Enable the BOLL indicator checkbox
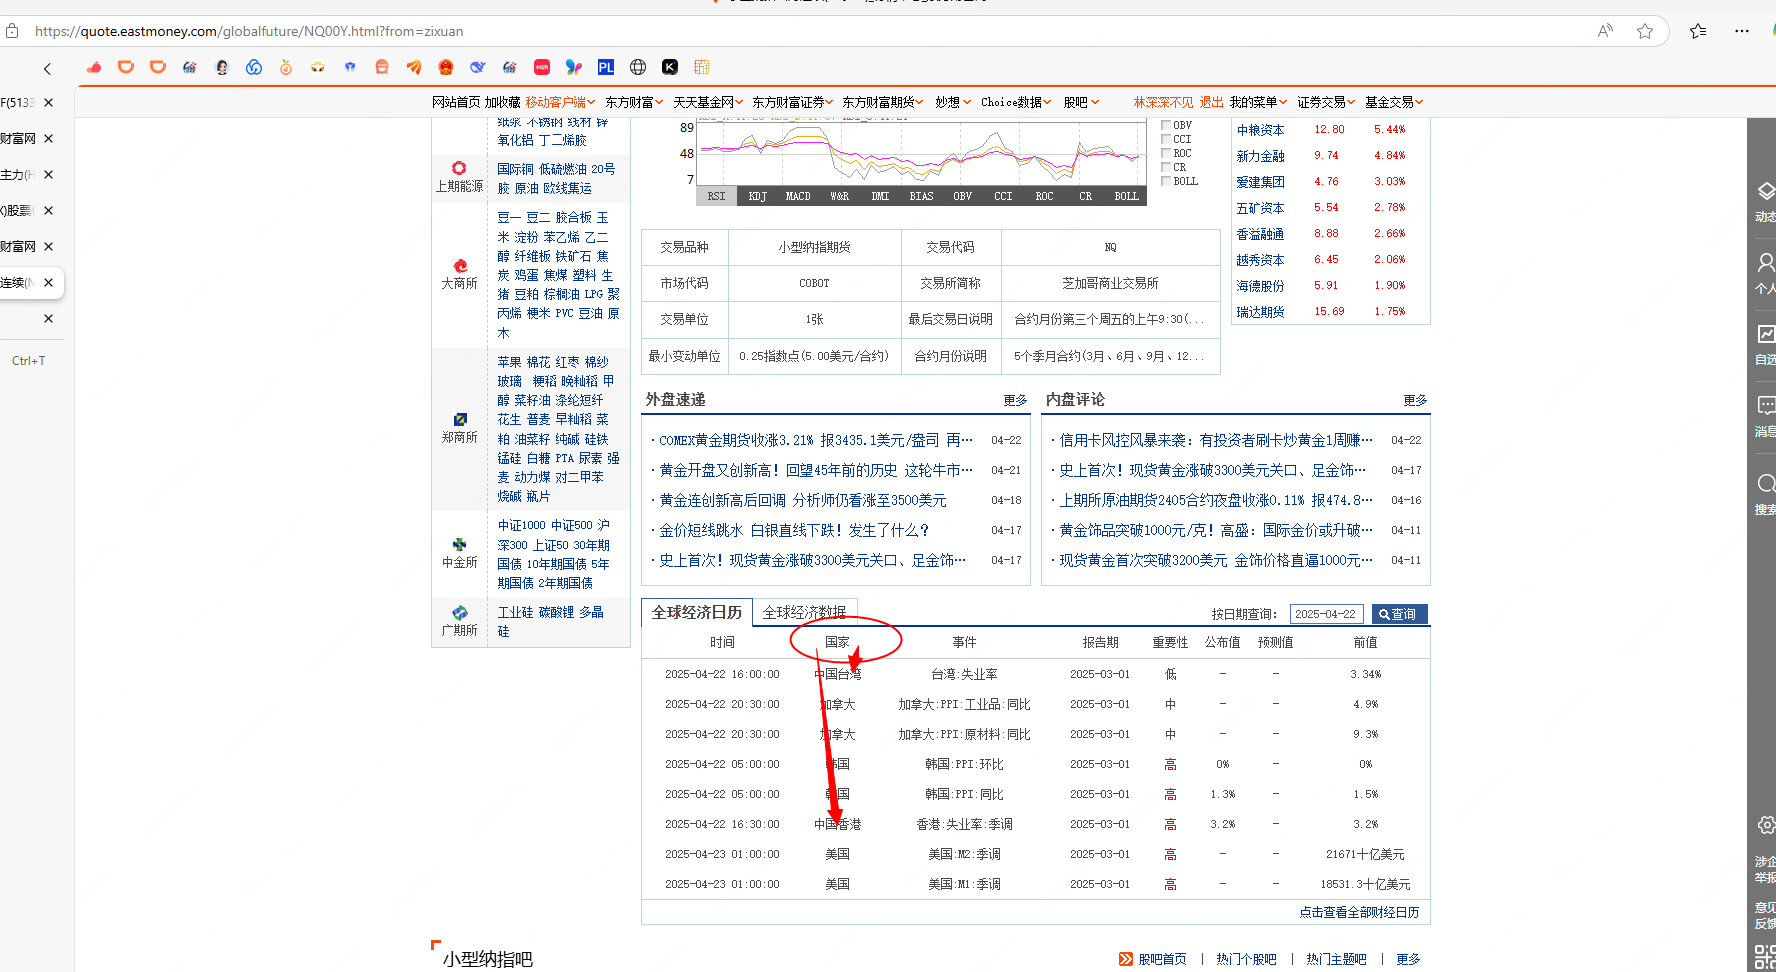This screenshot has width=1776, height=972. [1166, 182]
